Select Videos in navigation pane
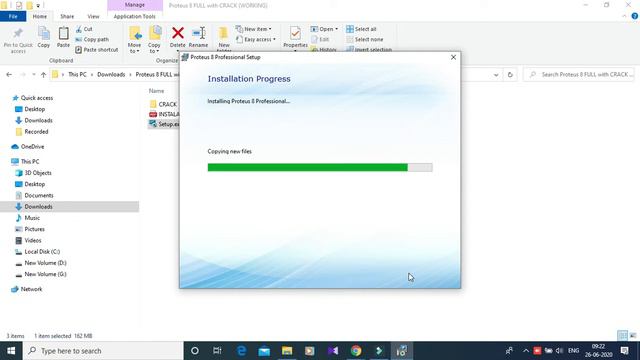This screenshot has width=640, height=360. tap(33, 240)
